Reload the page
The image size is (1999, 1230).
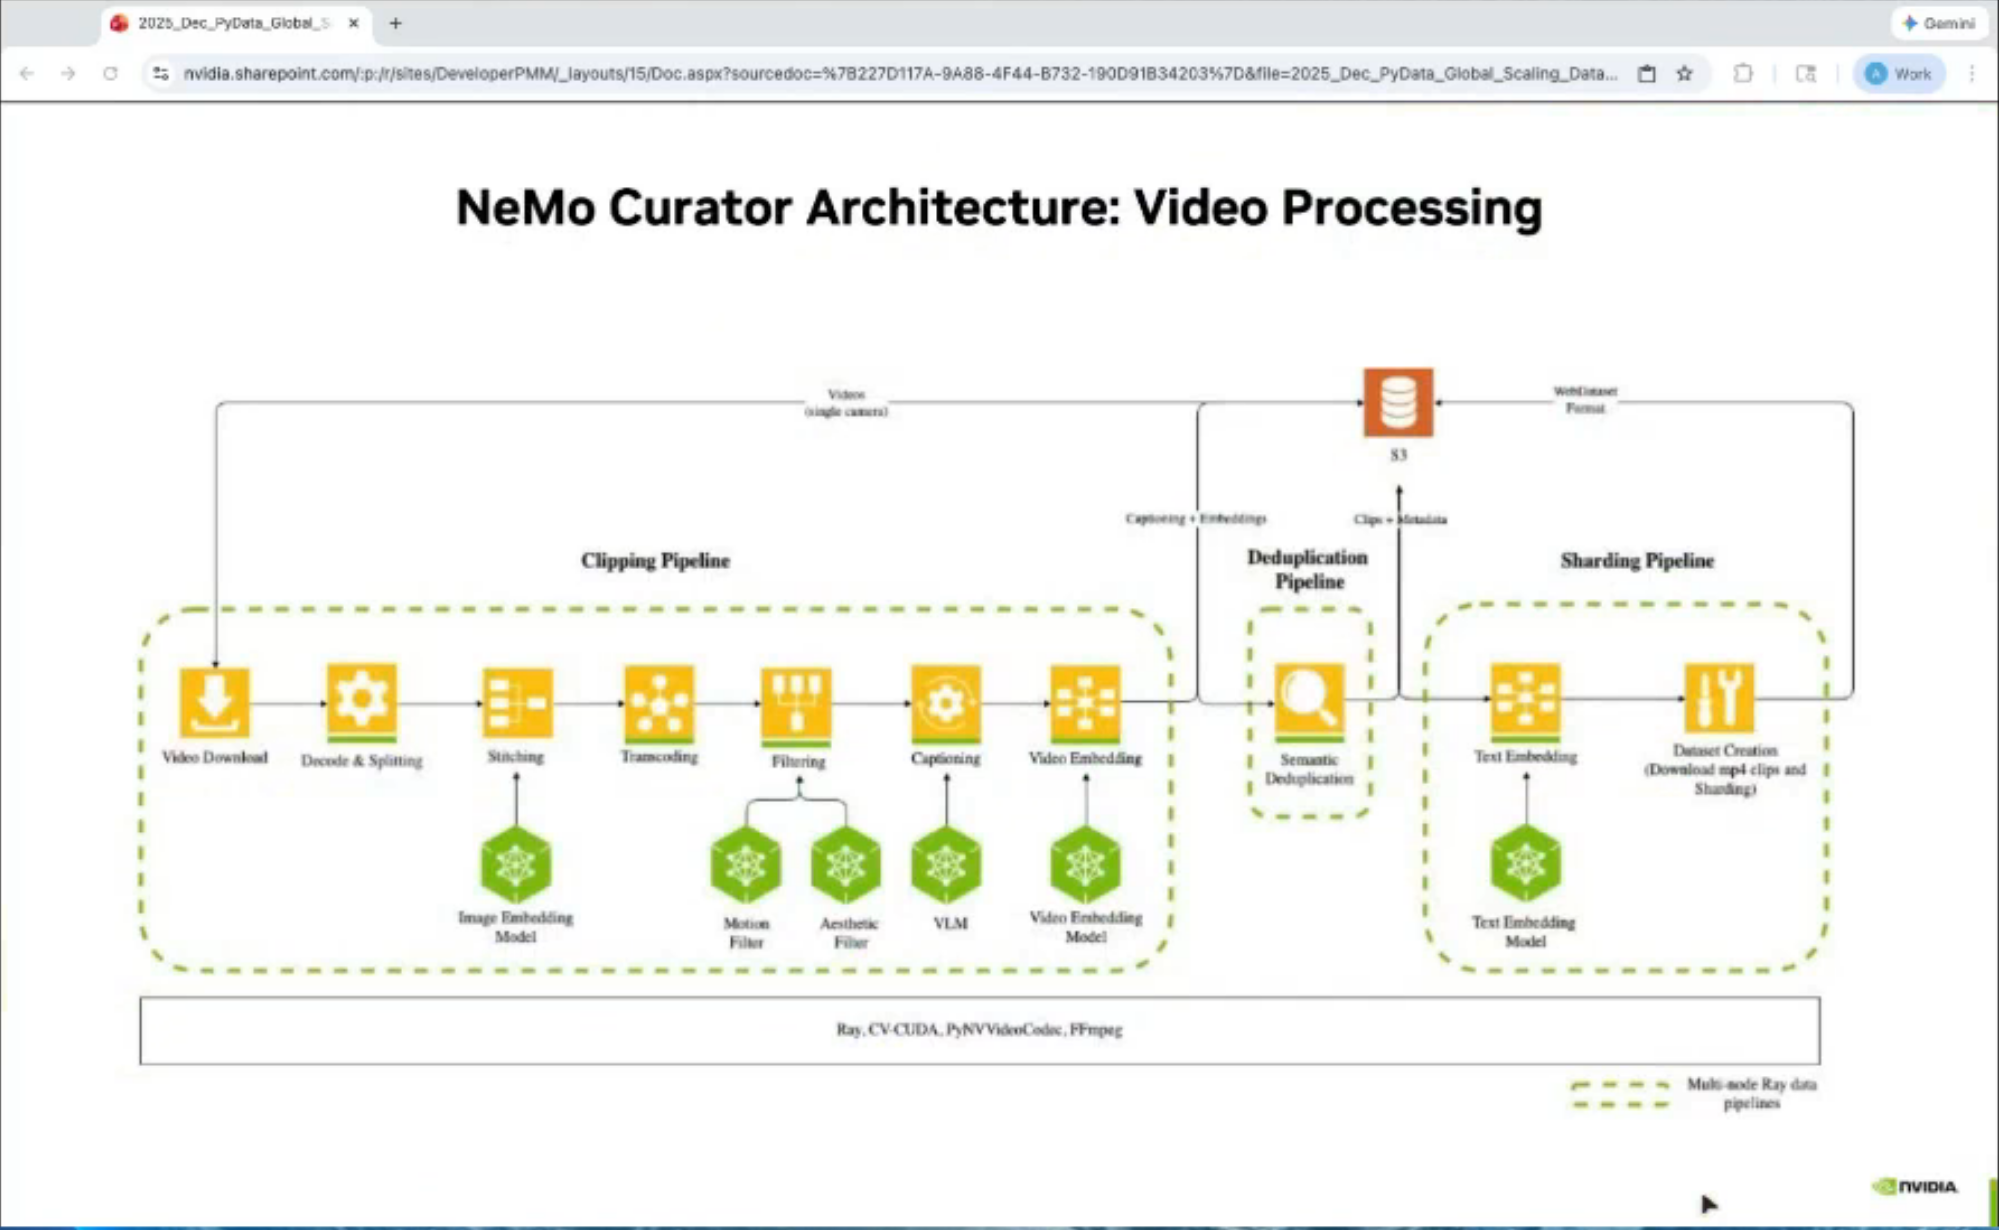[x=110, y=73]
